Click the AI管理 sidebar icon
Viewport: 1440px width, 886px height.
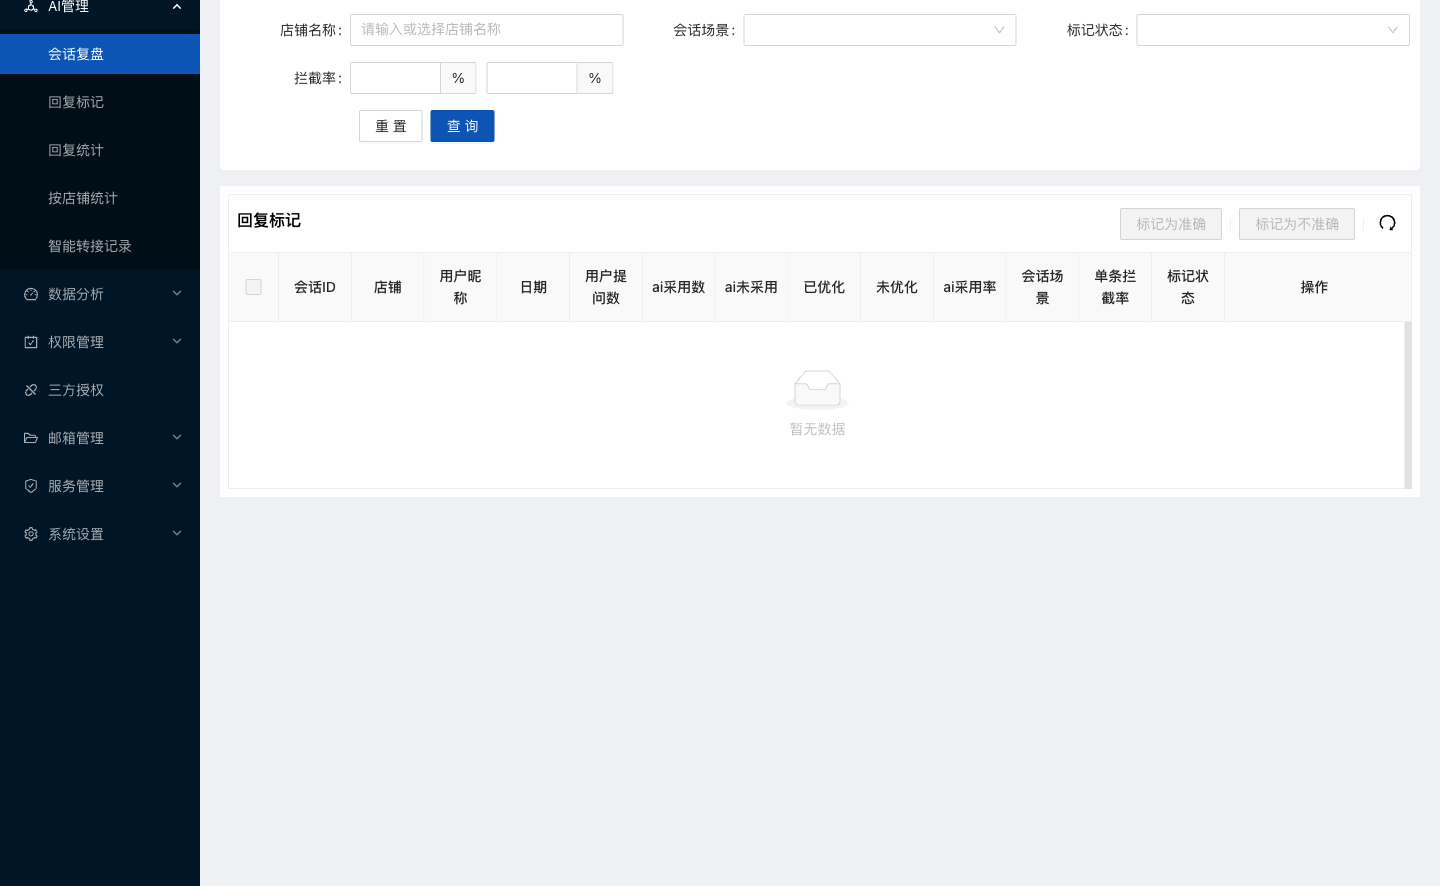click(31, 6)
